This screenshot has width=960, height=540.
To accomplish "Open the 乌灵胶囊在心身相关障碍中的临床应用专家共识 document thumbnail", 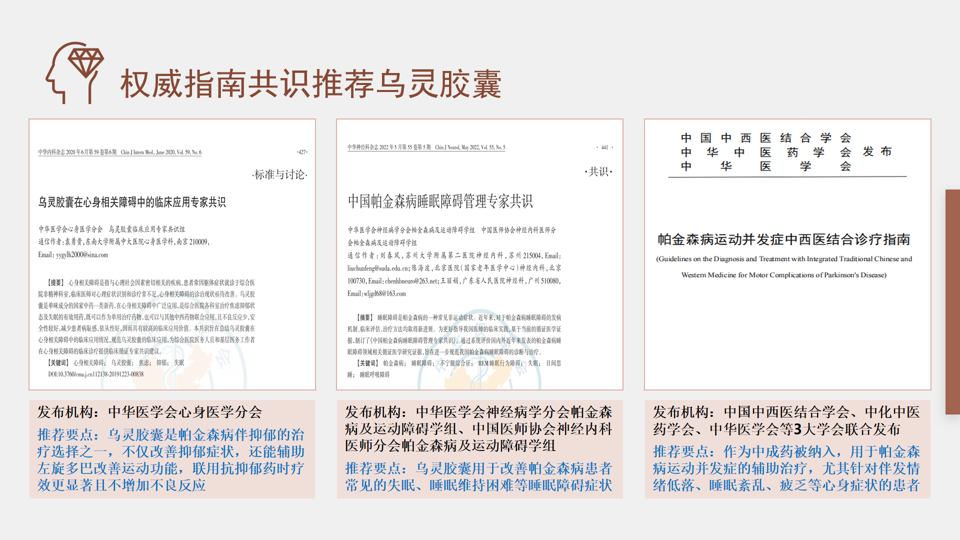I will (172, 254).
